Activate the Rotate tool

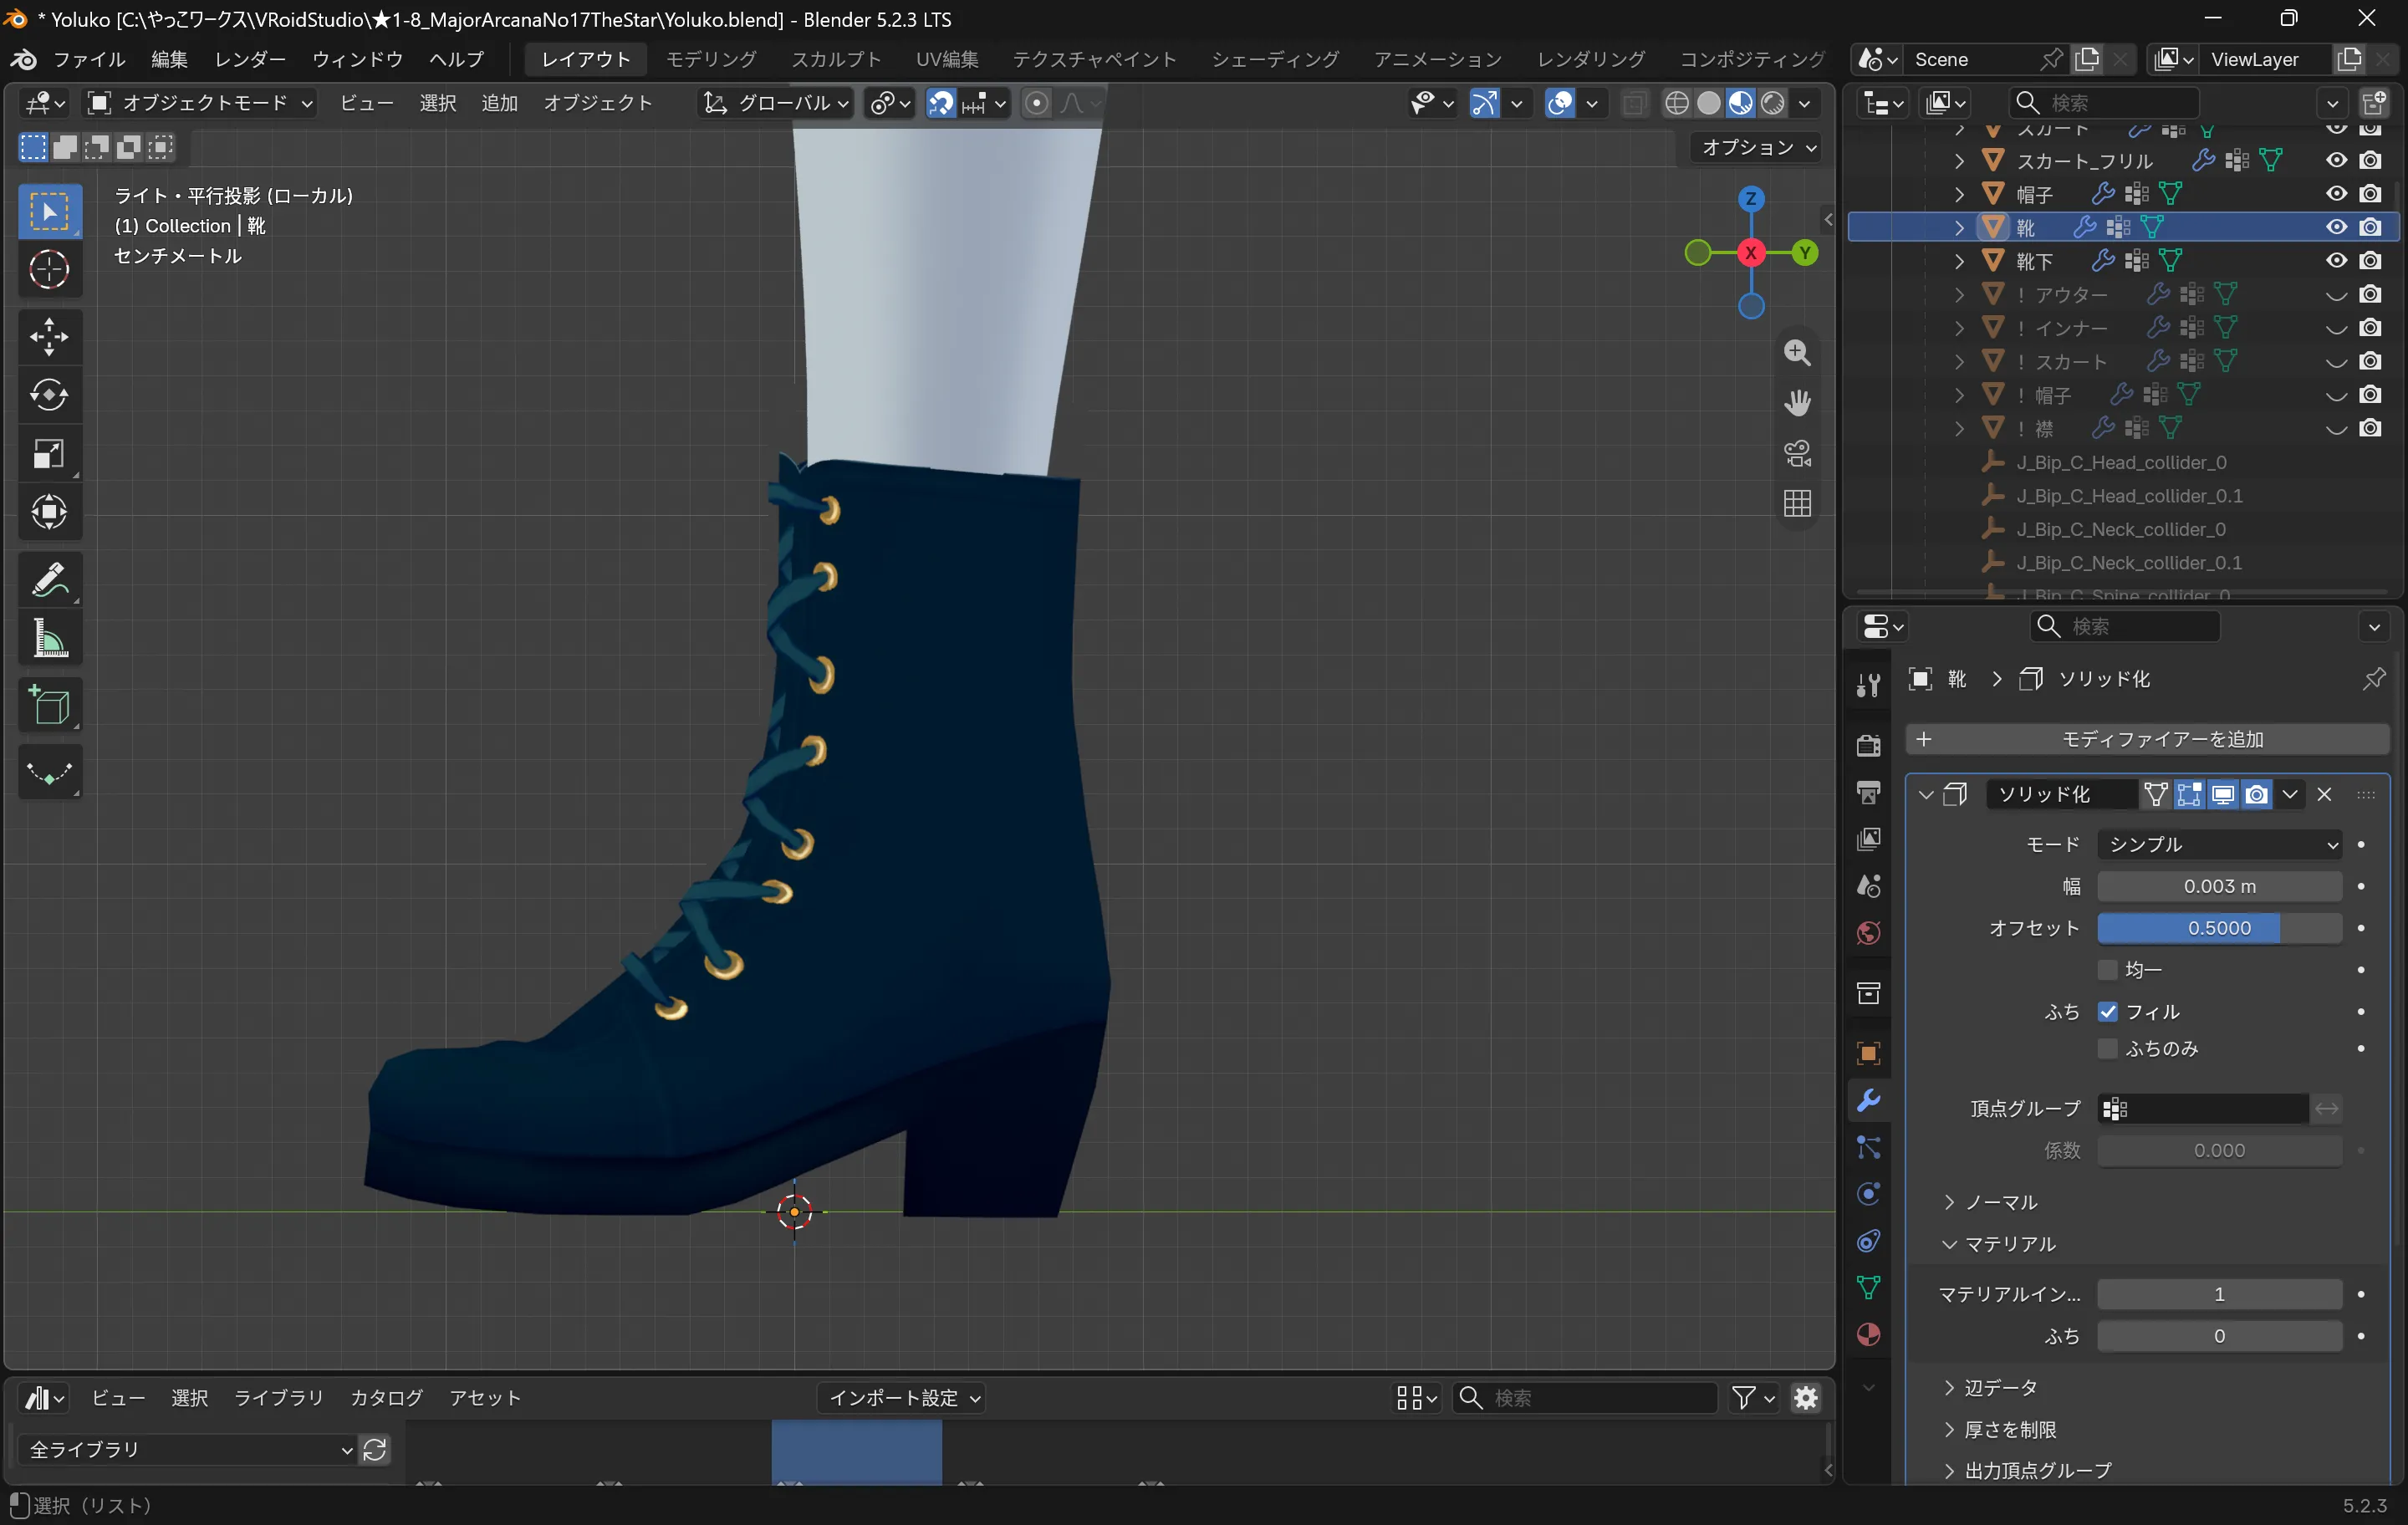tap(49, 395)
